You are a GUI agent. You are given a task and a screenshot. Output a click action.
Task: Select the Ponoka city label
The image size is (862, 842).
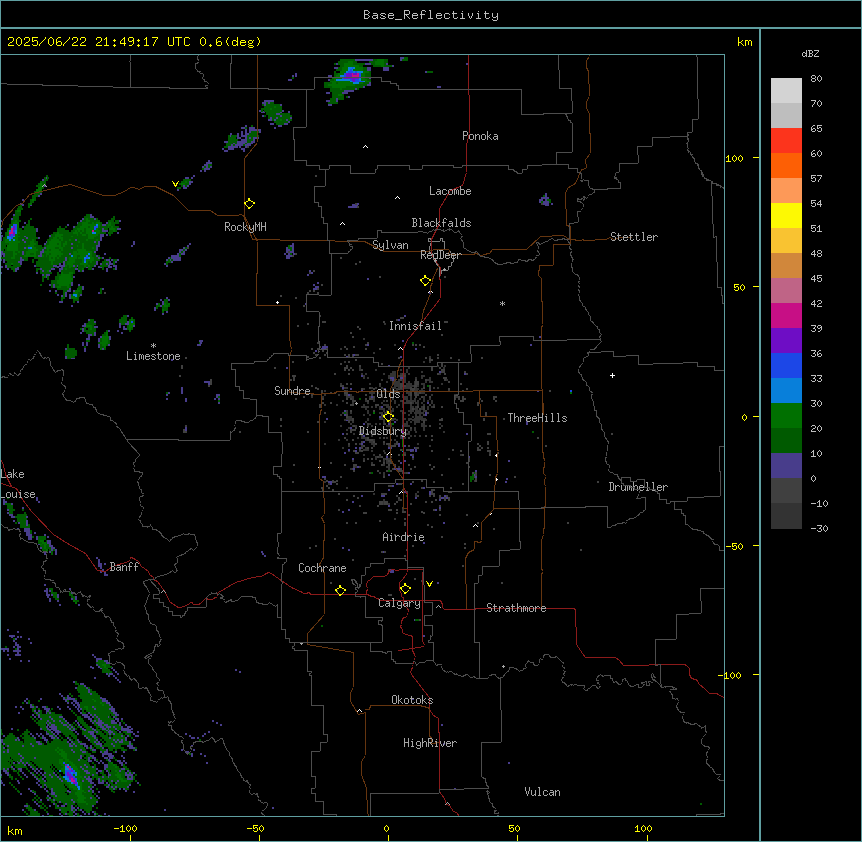click(x=480, y=136)
